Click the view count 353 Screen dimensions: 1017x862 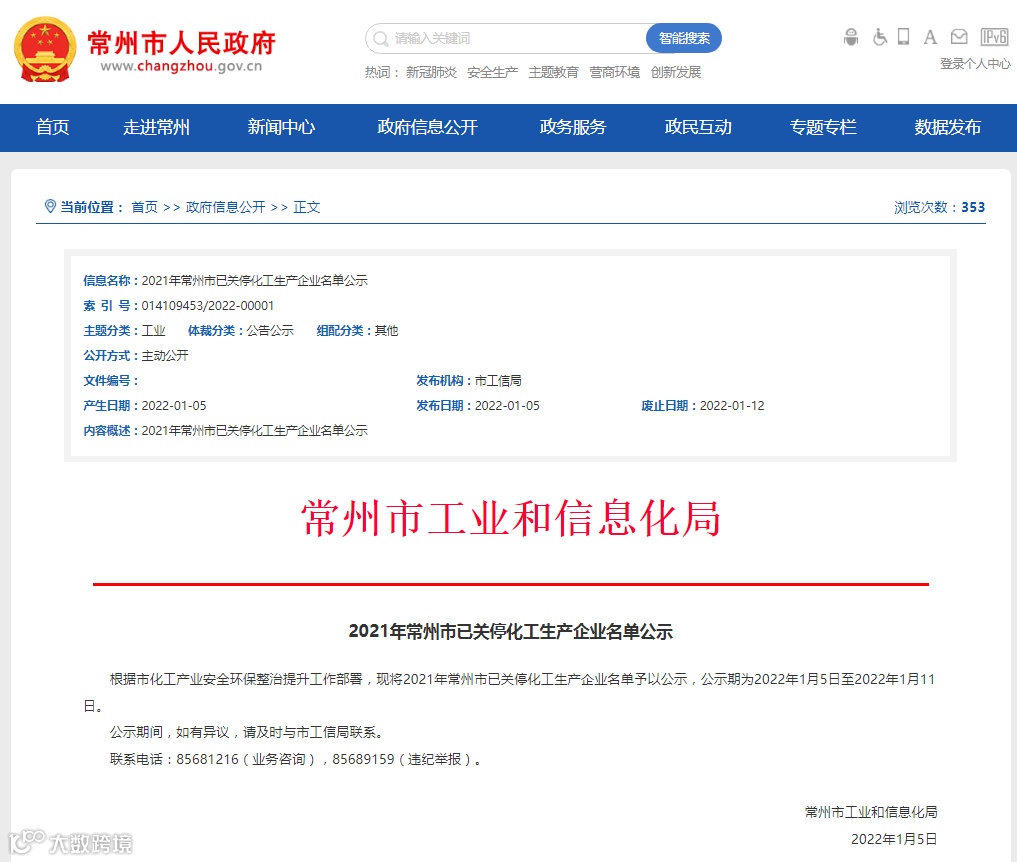coord(973,207)
